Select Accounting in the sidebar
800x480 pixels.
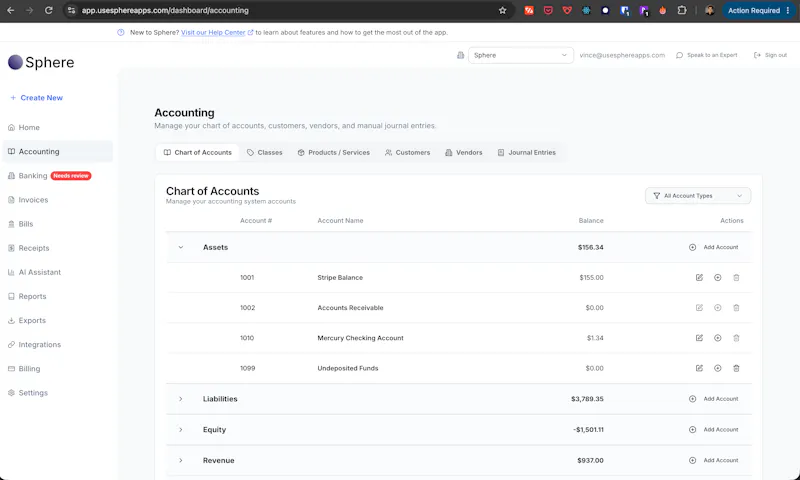click(57, 151)
